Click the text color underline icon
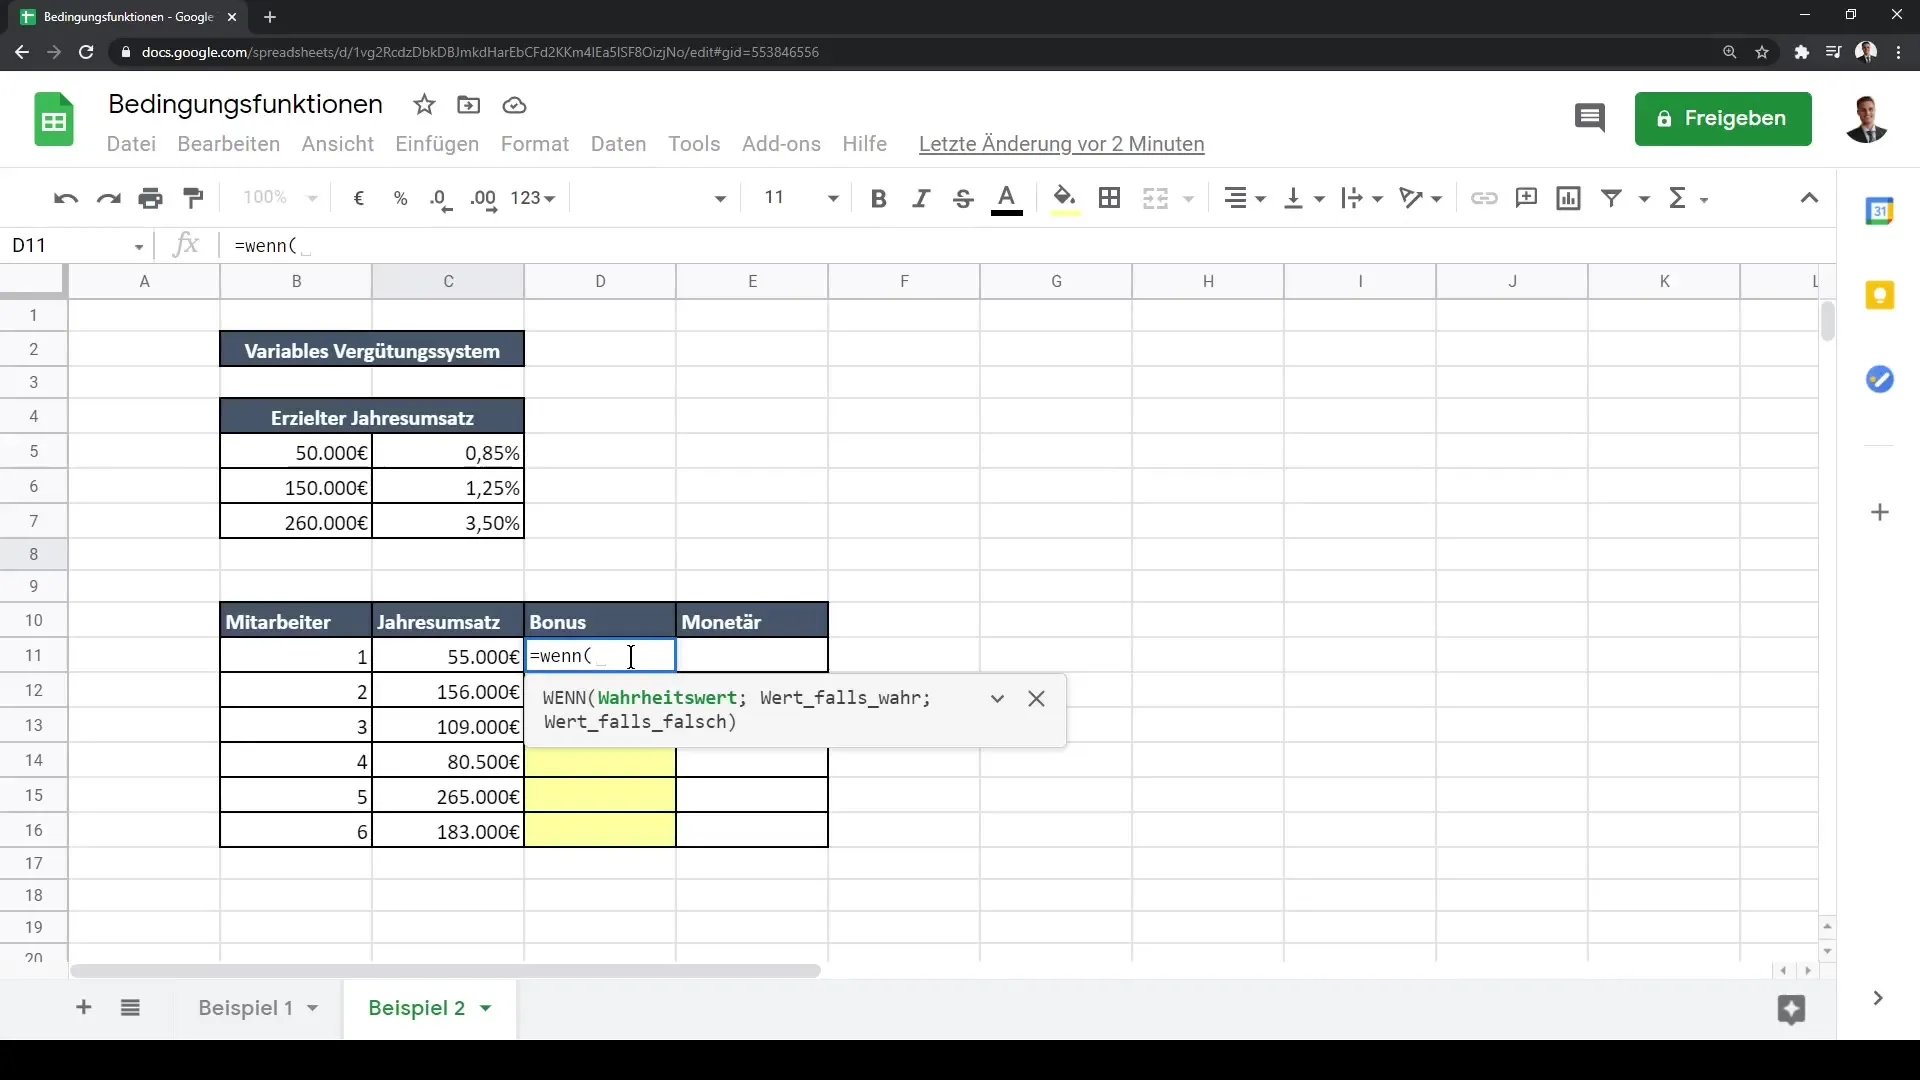 [x=1006, y=196]
